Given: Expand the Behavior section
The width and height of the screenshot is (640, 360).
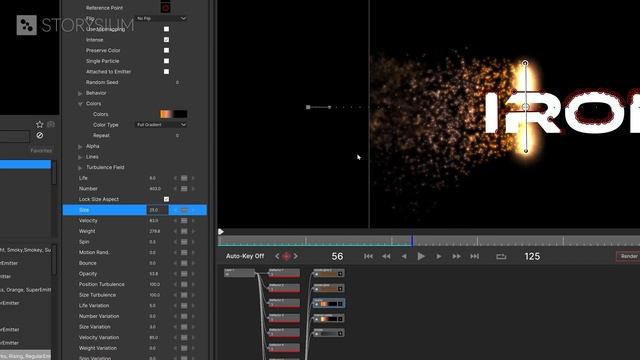Looking at the screenshot, I should click(80, 93).
